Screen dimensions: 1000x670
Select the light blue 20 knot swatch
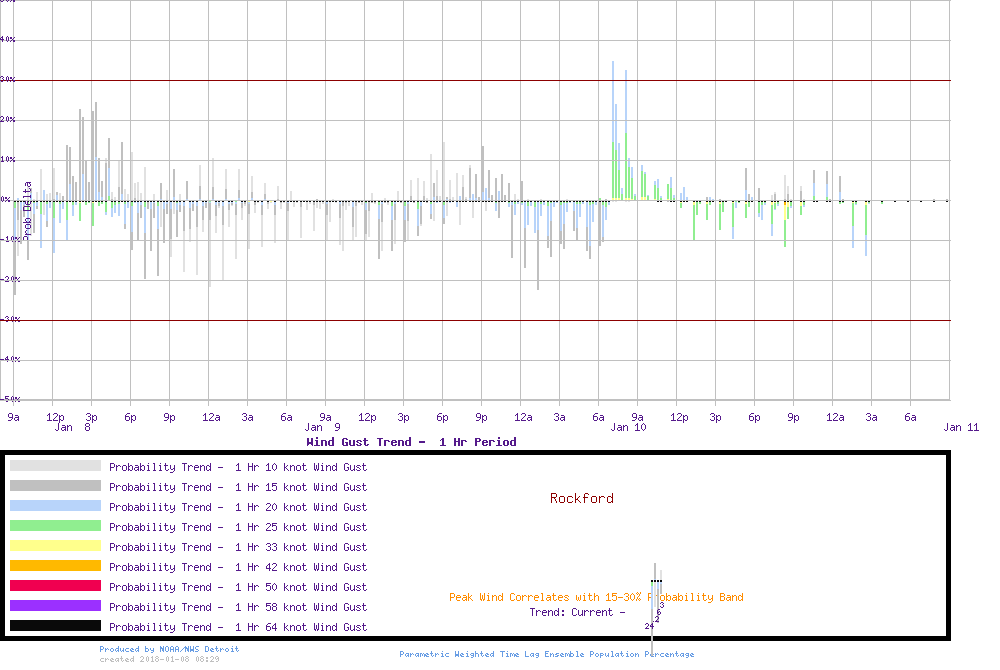click(55, 506)
